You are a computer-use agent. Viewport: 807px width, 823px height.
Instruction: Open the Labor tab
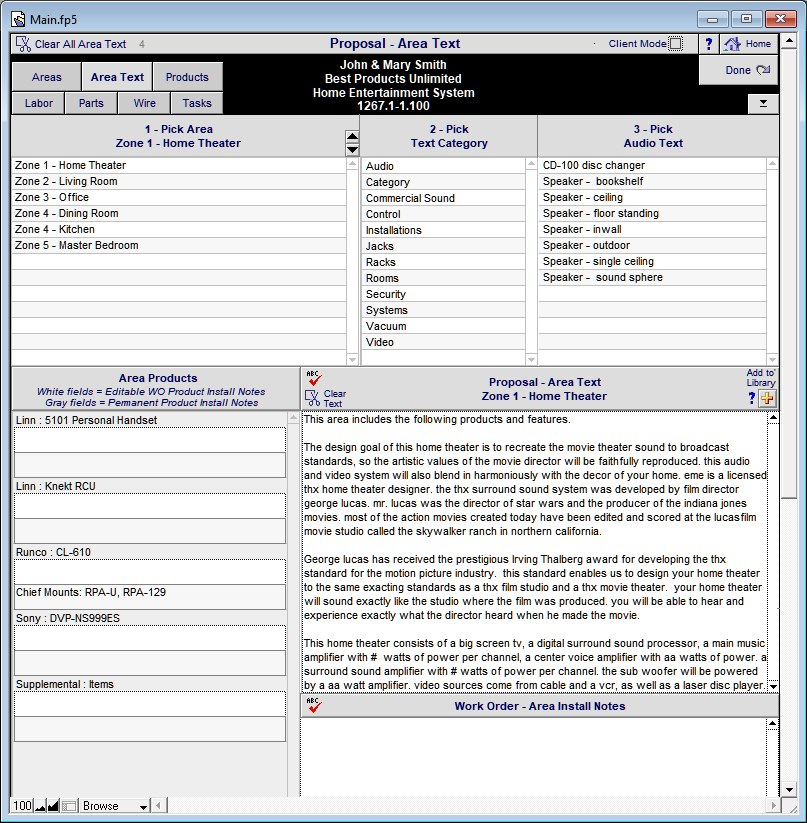(x=39, y=103)
